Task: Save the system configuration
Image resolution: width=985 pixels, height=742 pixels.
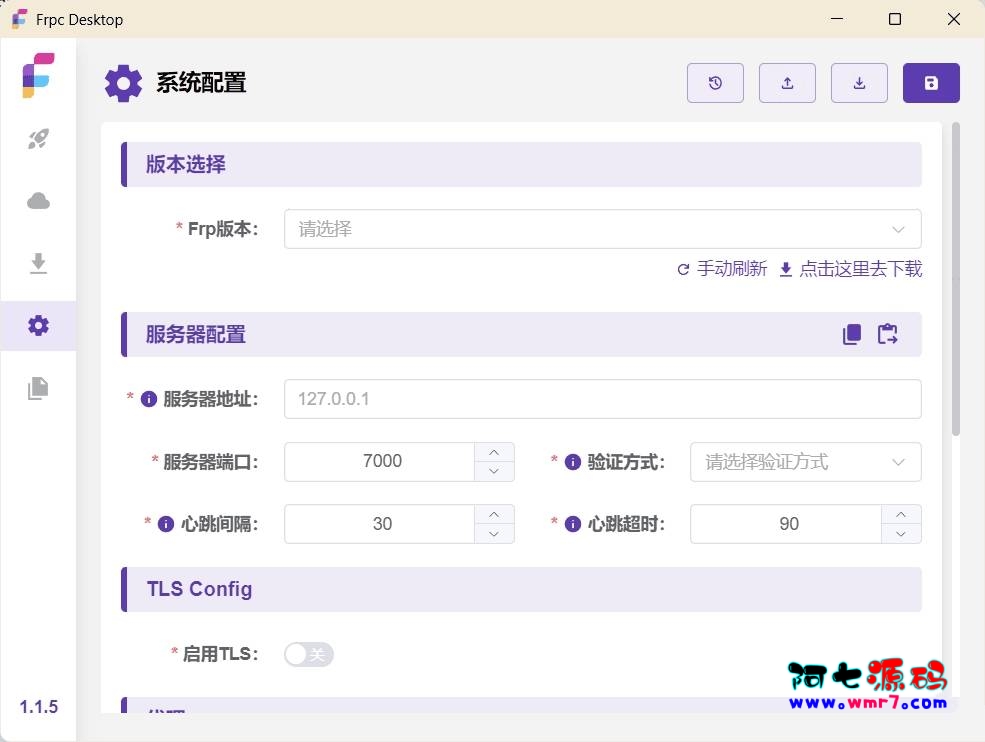Action: (931, 83)
